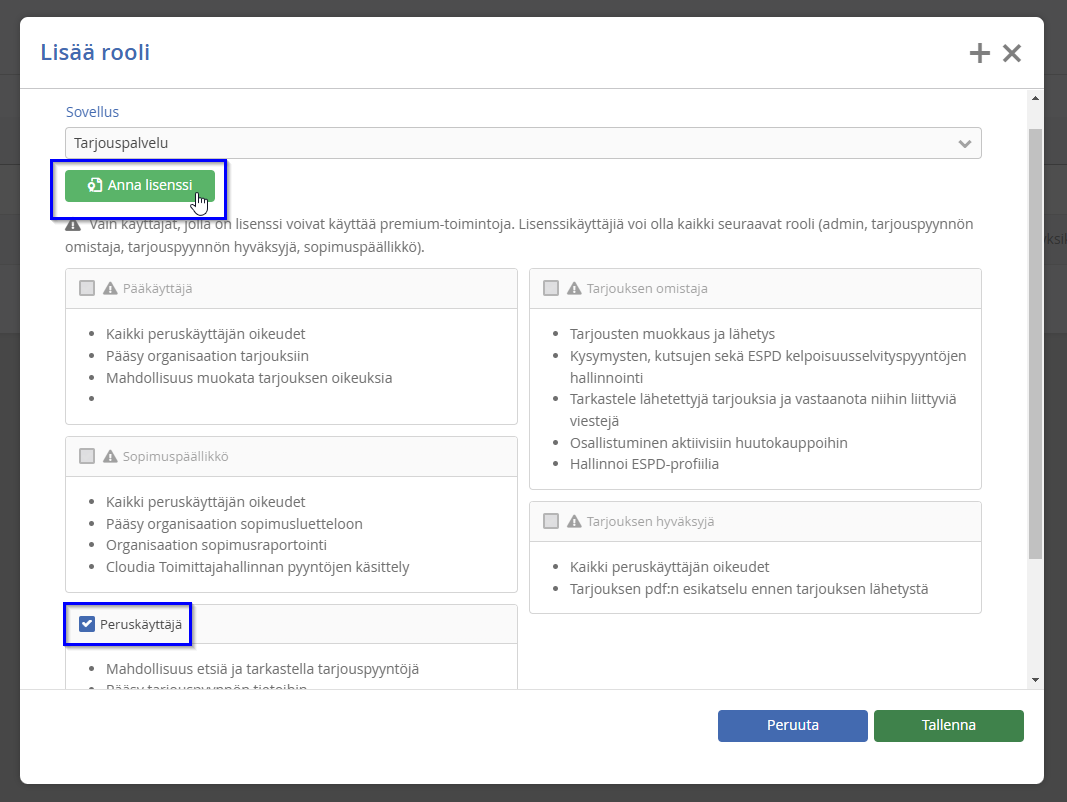Check the Sopimuspäällikkö role checkbox

87,456
